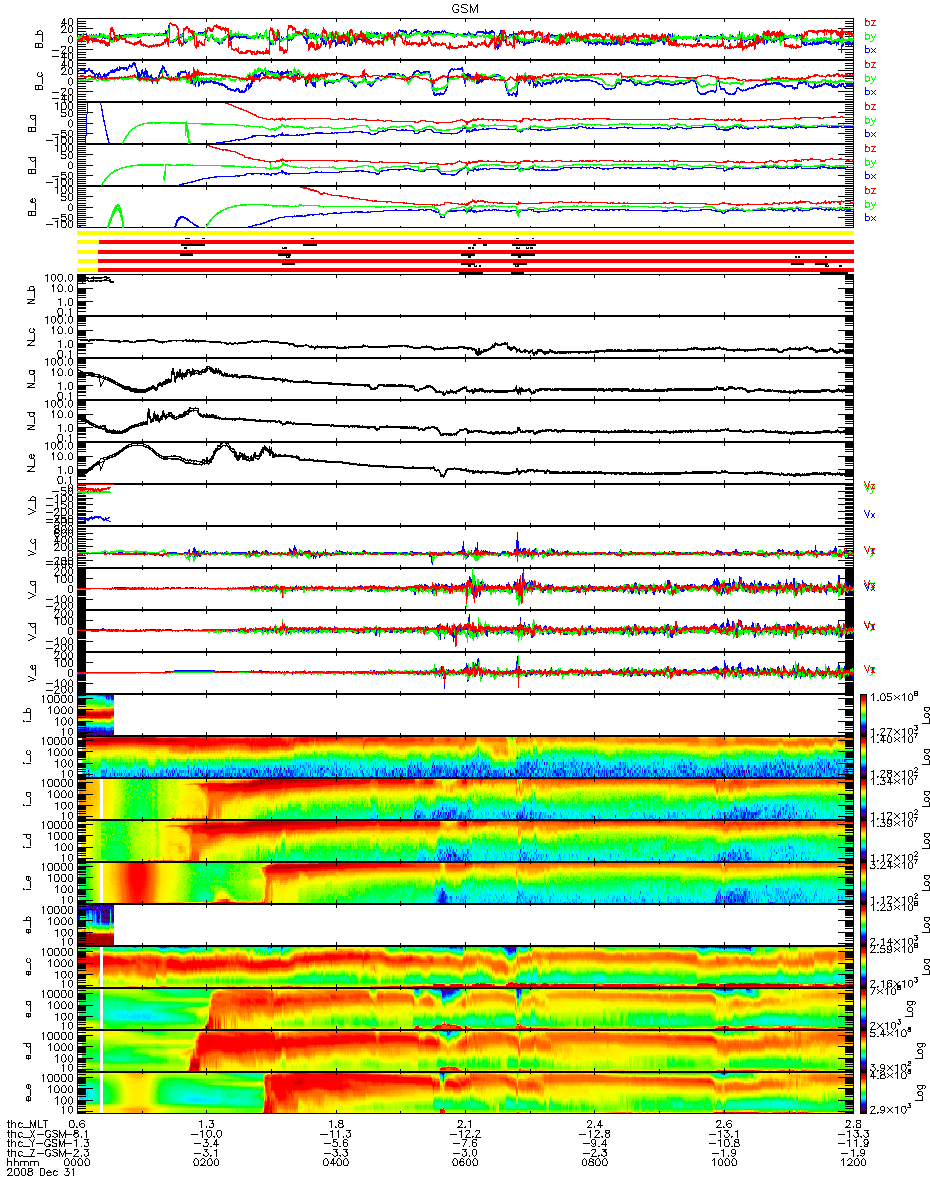Click the 1.05×10^8 color bar maximum value
This screenshot has width=930, height=1200.
[896, 696]
